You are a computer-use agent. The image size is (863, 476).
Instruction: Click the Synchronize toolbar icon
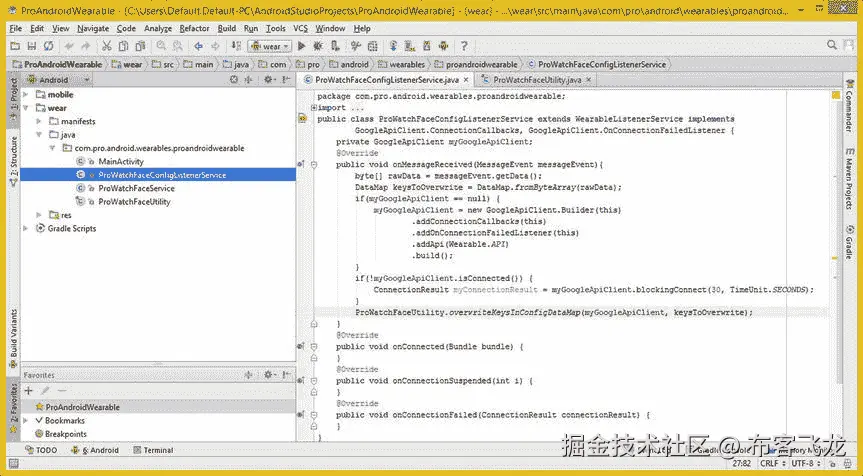click(49, 46)
